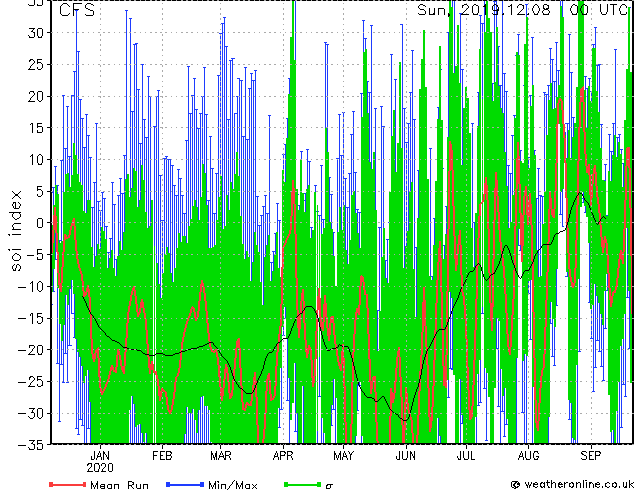The width and height of the screenshot is (634, 490).
Task: Click the -20 y-axis value
Action: tap(31, 350)
